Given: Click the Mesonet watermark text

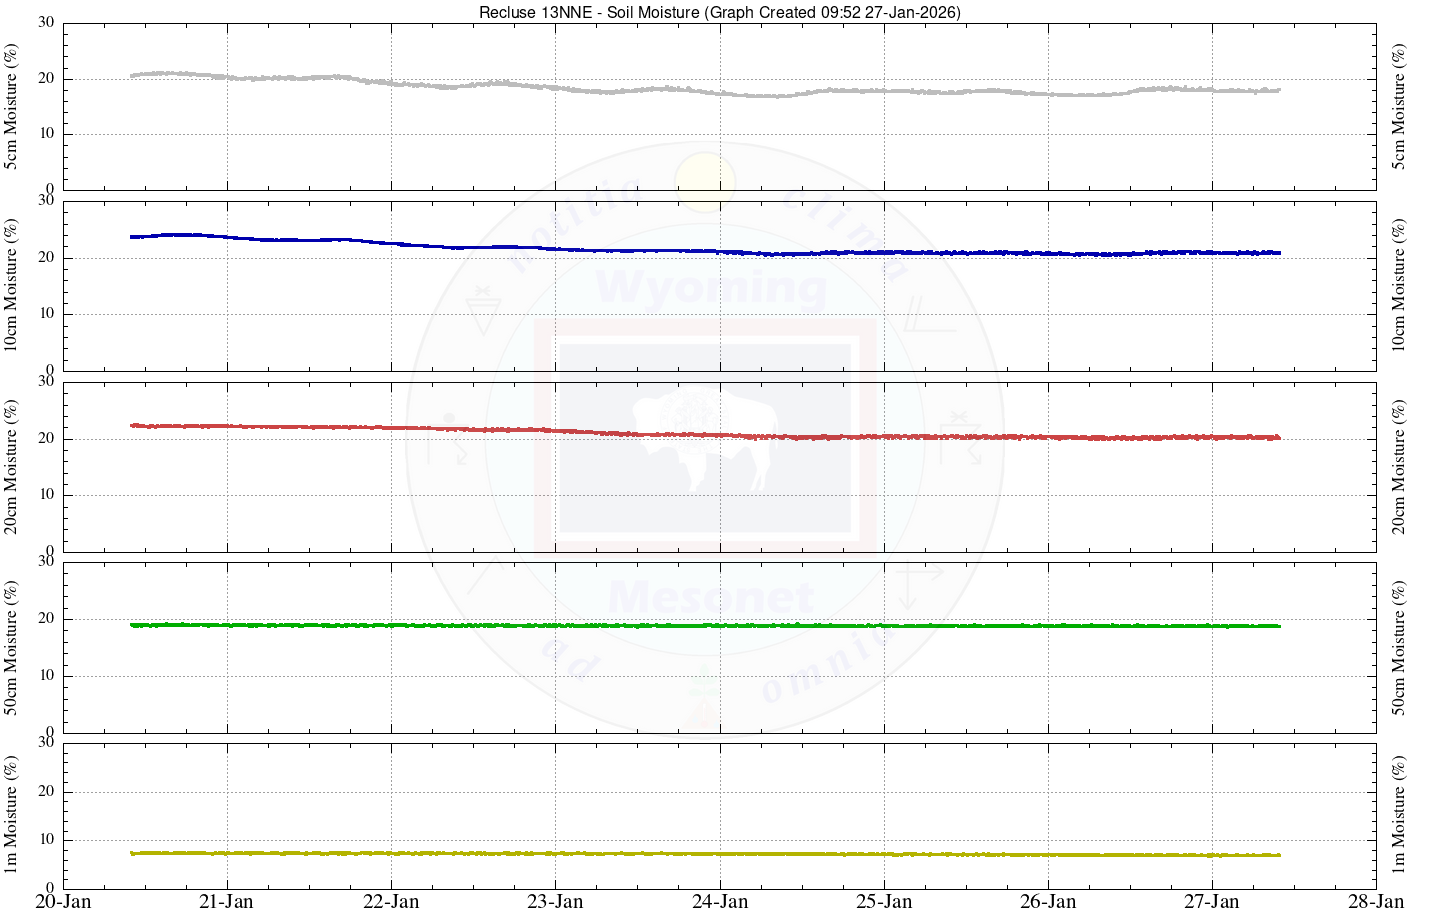Looking at the screenshot, I should [x=710, y=597].
